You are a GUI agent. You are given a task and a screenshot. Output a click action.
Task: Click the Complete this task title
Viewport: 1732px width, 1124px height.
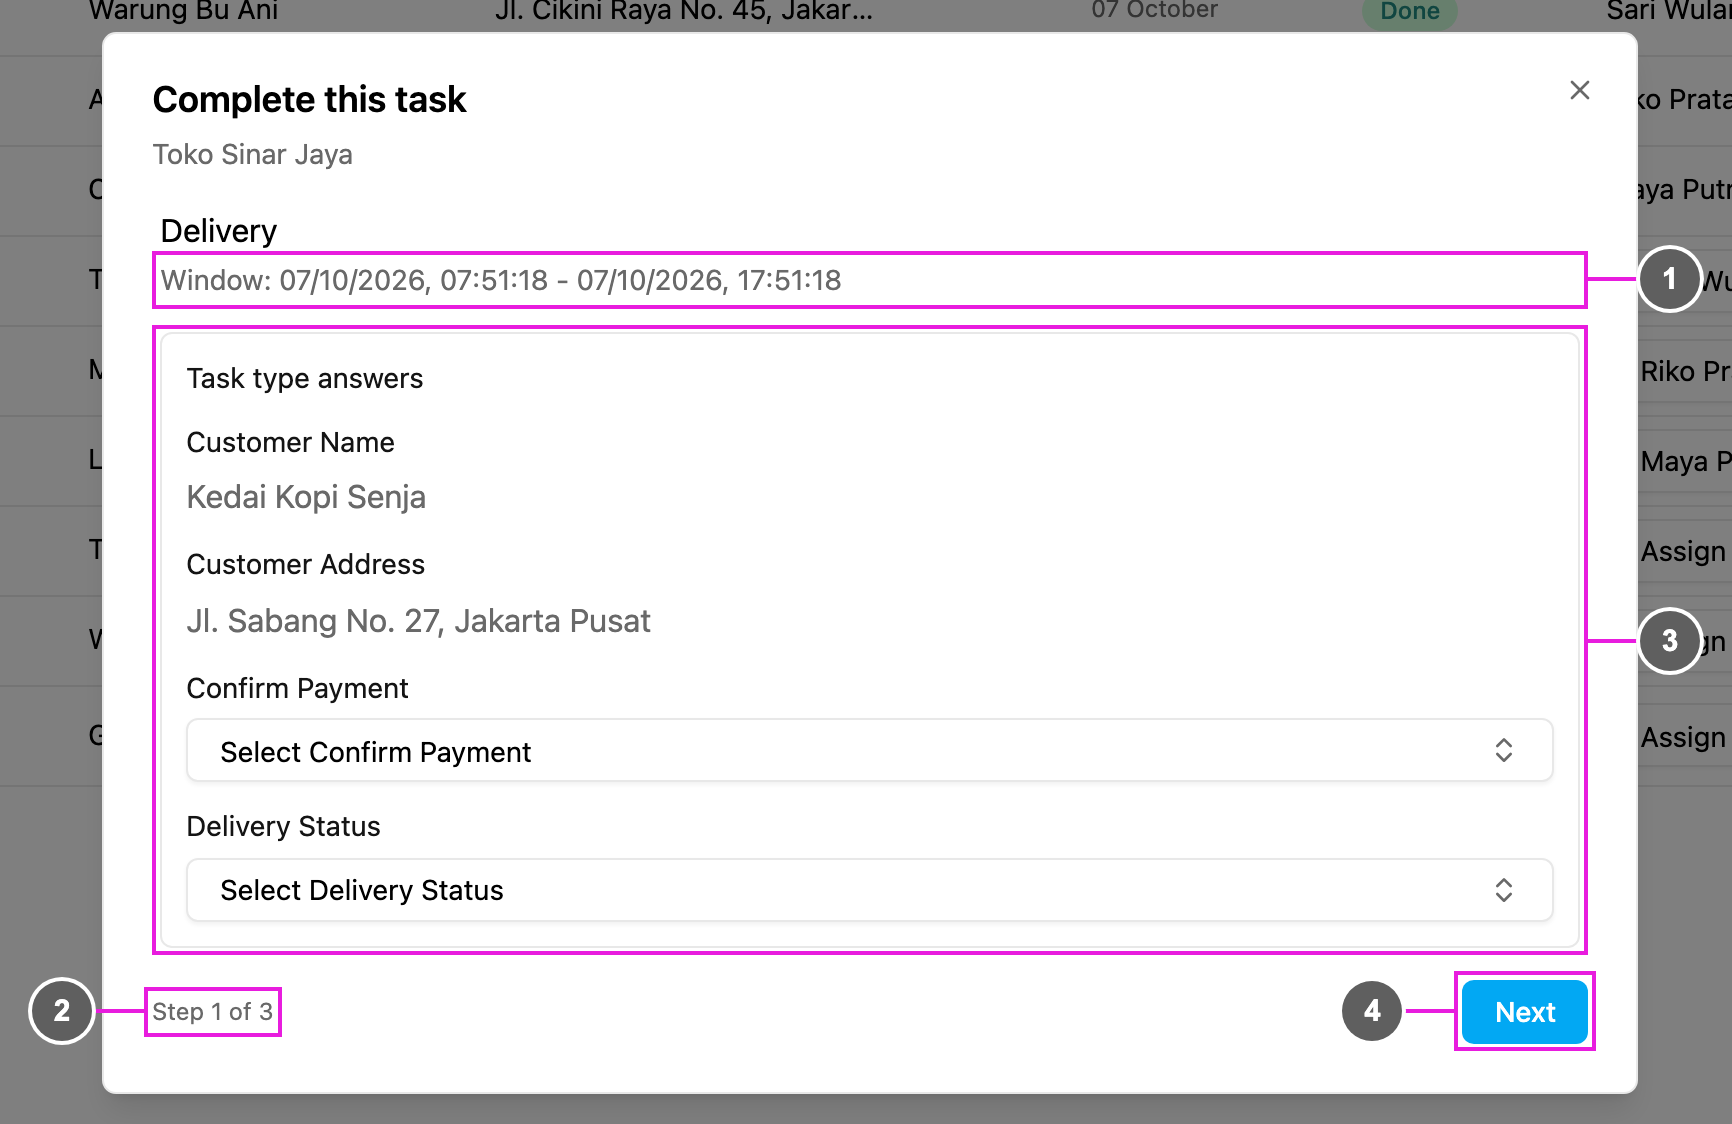[309, 100]
